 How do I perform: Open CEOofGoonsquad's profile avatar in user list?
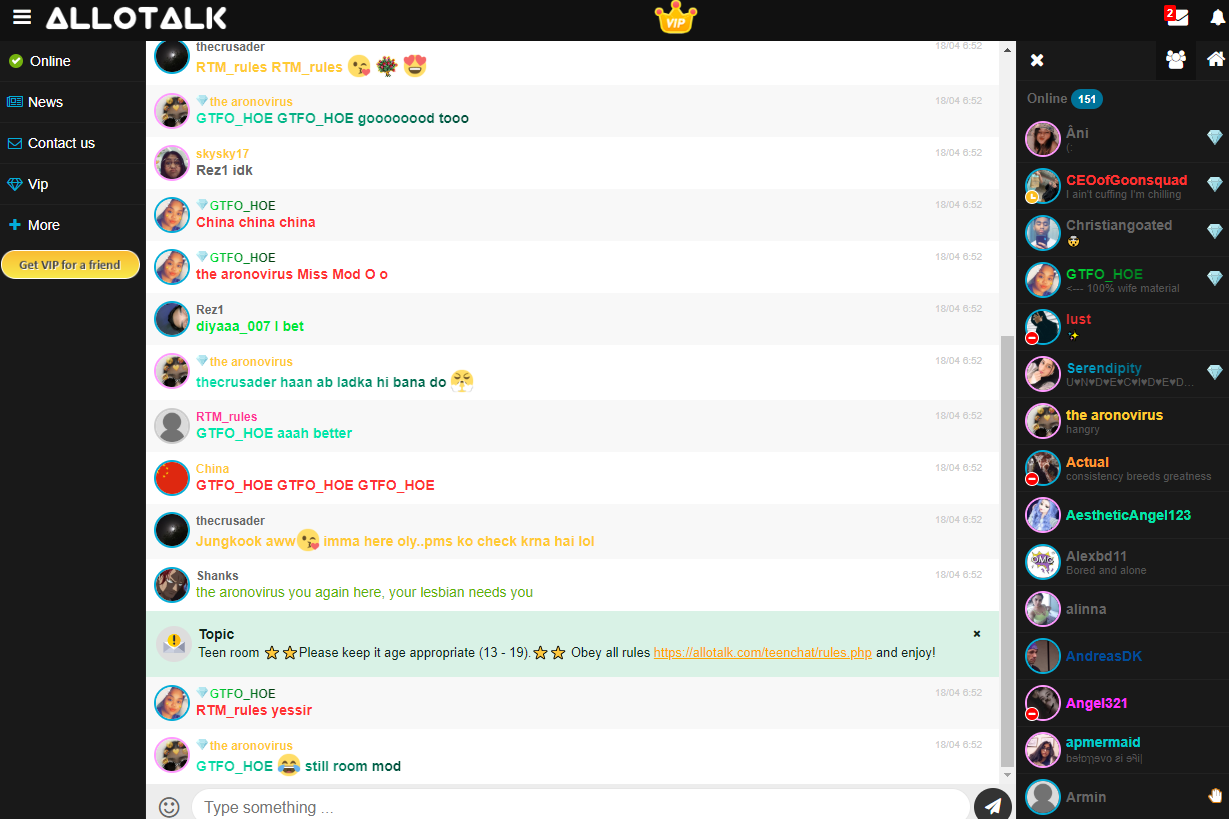click(x=1043, y=186)
